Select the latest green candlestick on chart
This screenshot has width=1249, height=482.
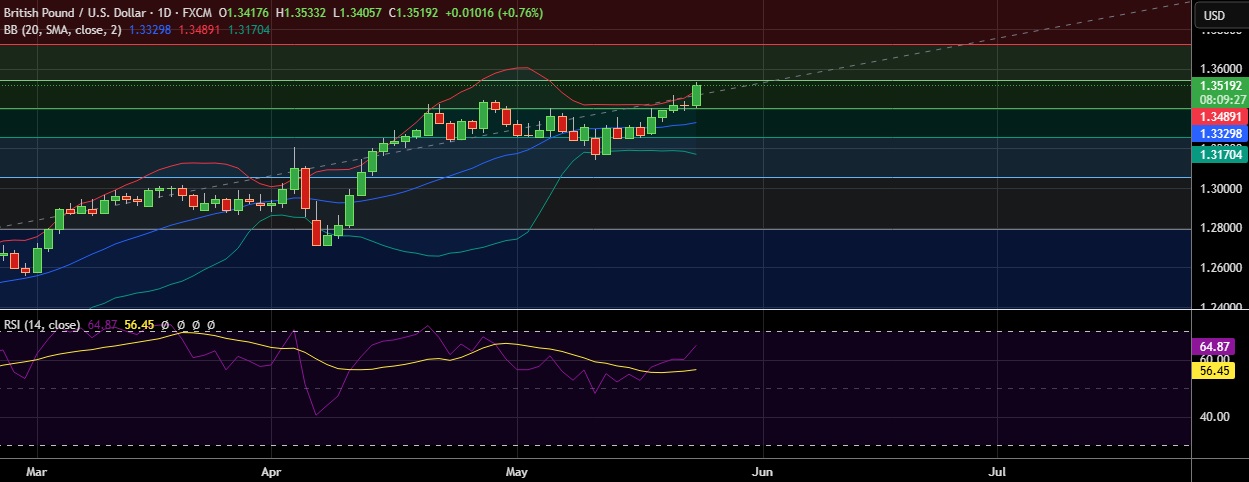click(x=696, y=95)
